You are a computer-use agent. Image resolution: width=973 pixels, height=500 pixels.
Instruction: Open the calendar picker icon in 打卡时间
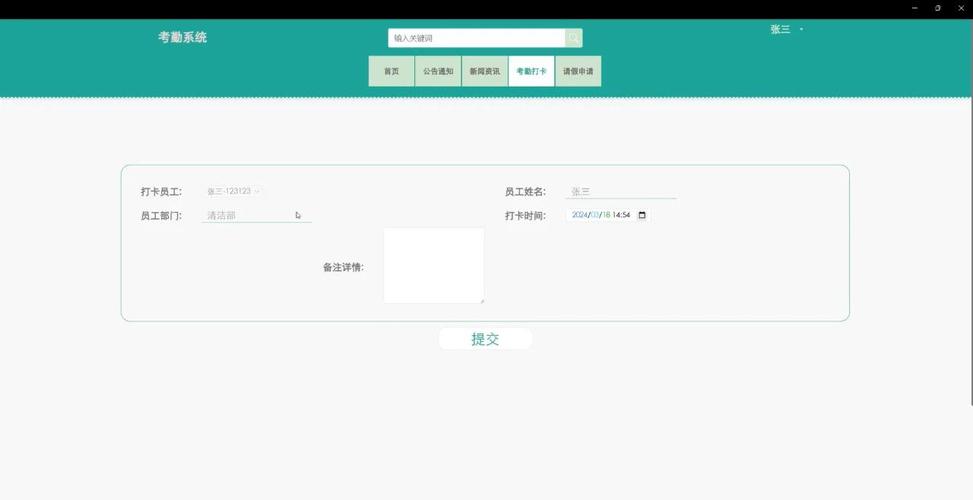point(642,215)
